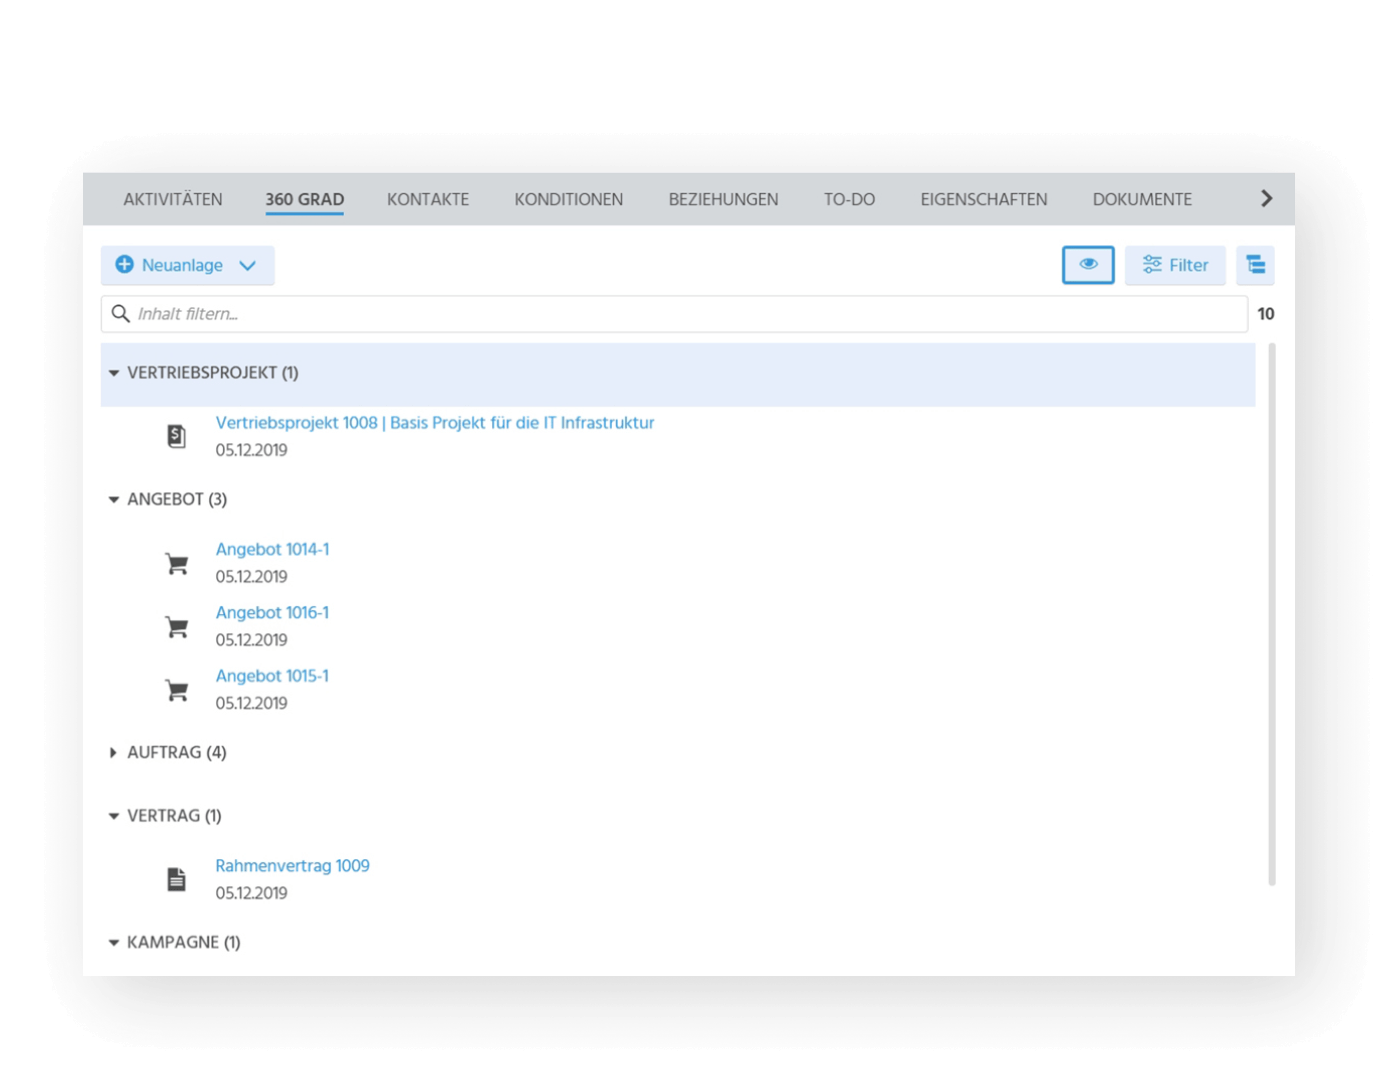The image size is (1387, 1083).
Task: Switch to the KONTAKTE tab
Action: coord(428,199)
